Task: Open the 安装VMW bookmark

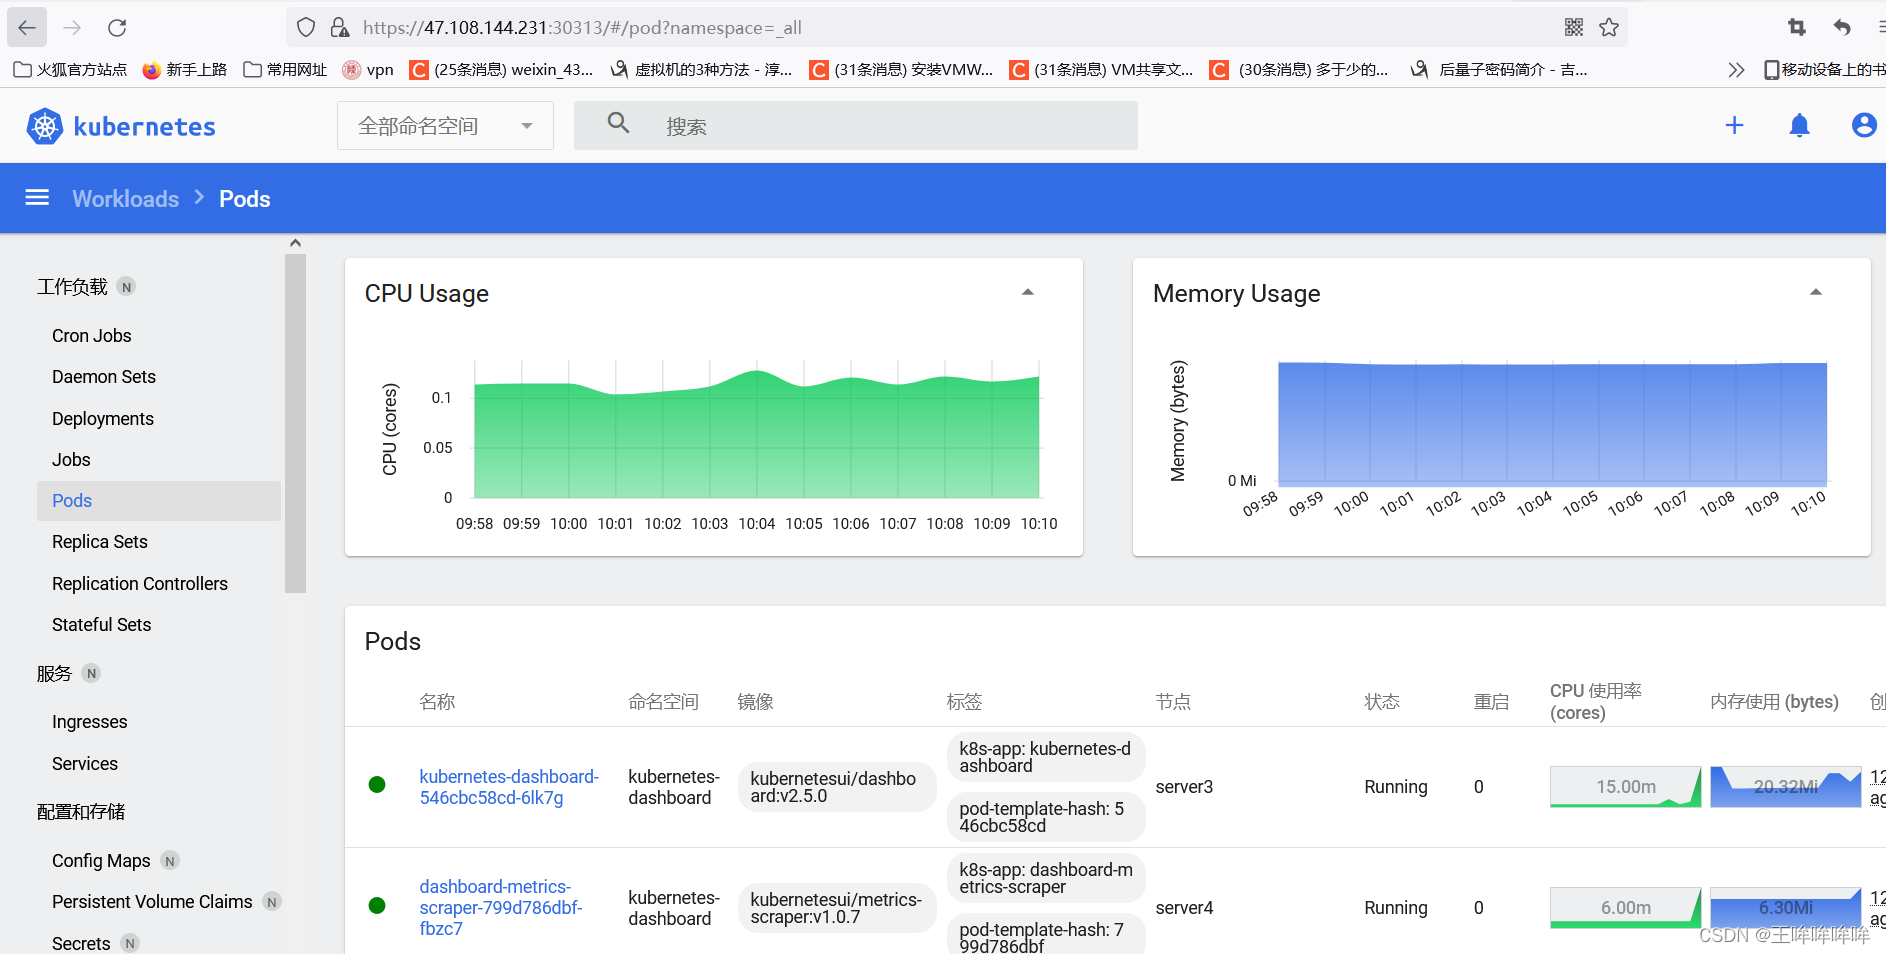Action: 901,69
